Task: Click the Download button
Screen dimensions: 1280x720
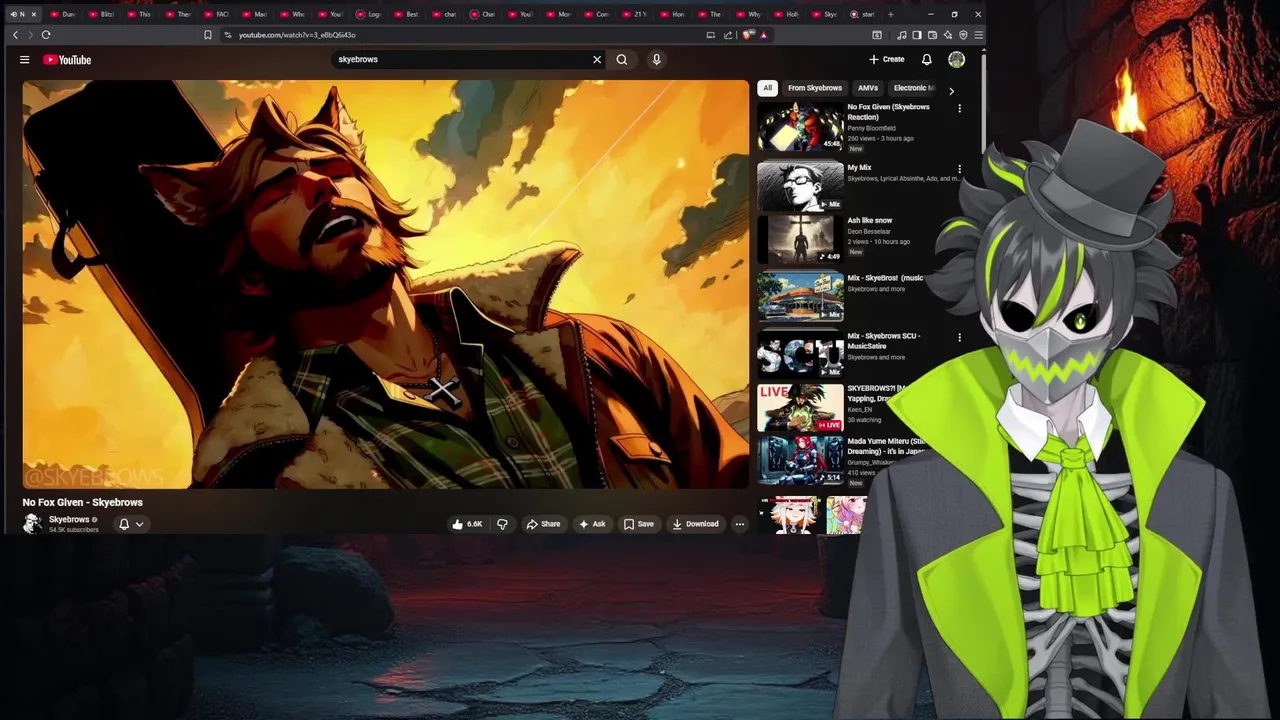Action: click(x=695, y=524)
